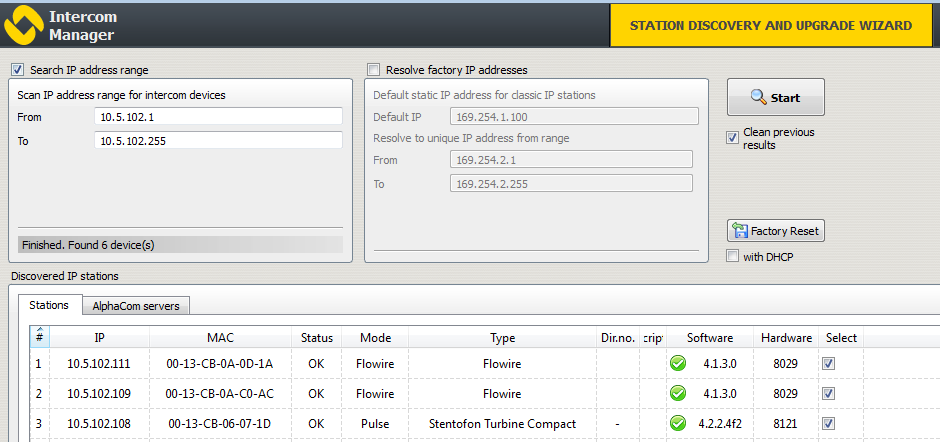
Task: Click green check icon in 10.5.102.109 row
Action: coord(678,393)
